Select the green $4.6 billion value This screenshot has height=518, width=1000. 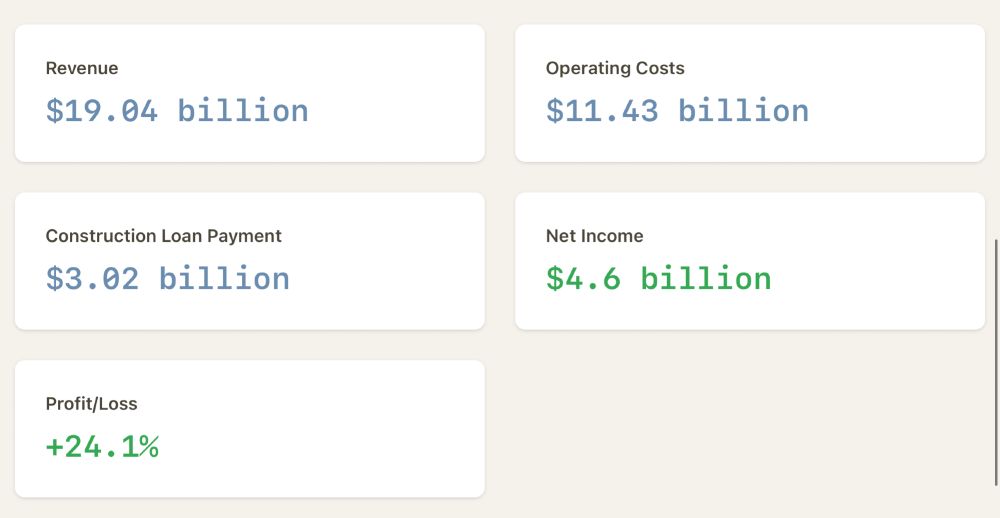click(658, 278)
